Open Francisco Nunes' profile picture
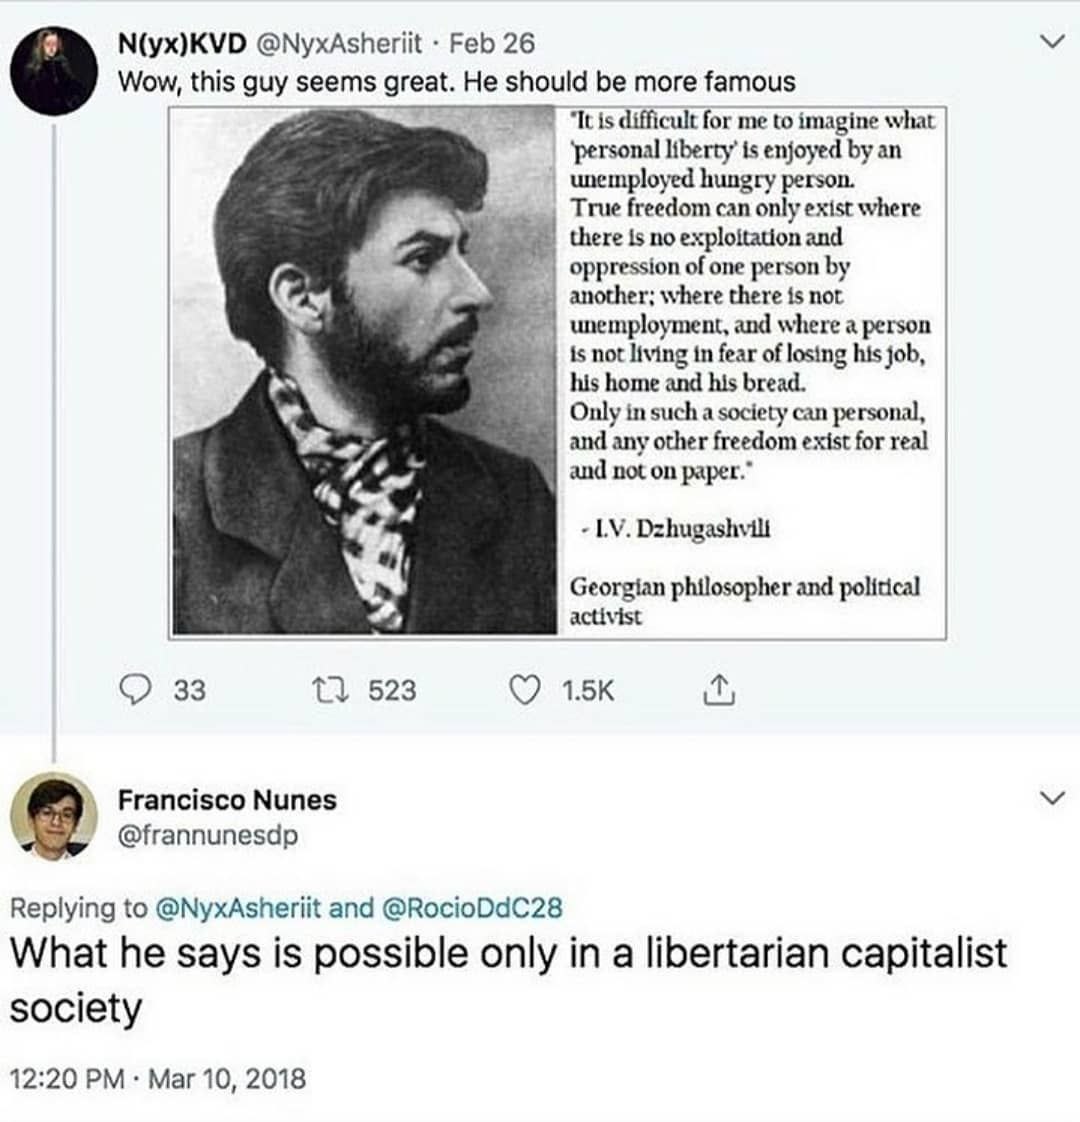This screenshot has height=1122, width=1080. pyautogui.click(x=53, y=817)
